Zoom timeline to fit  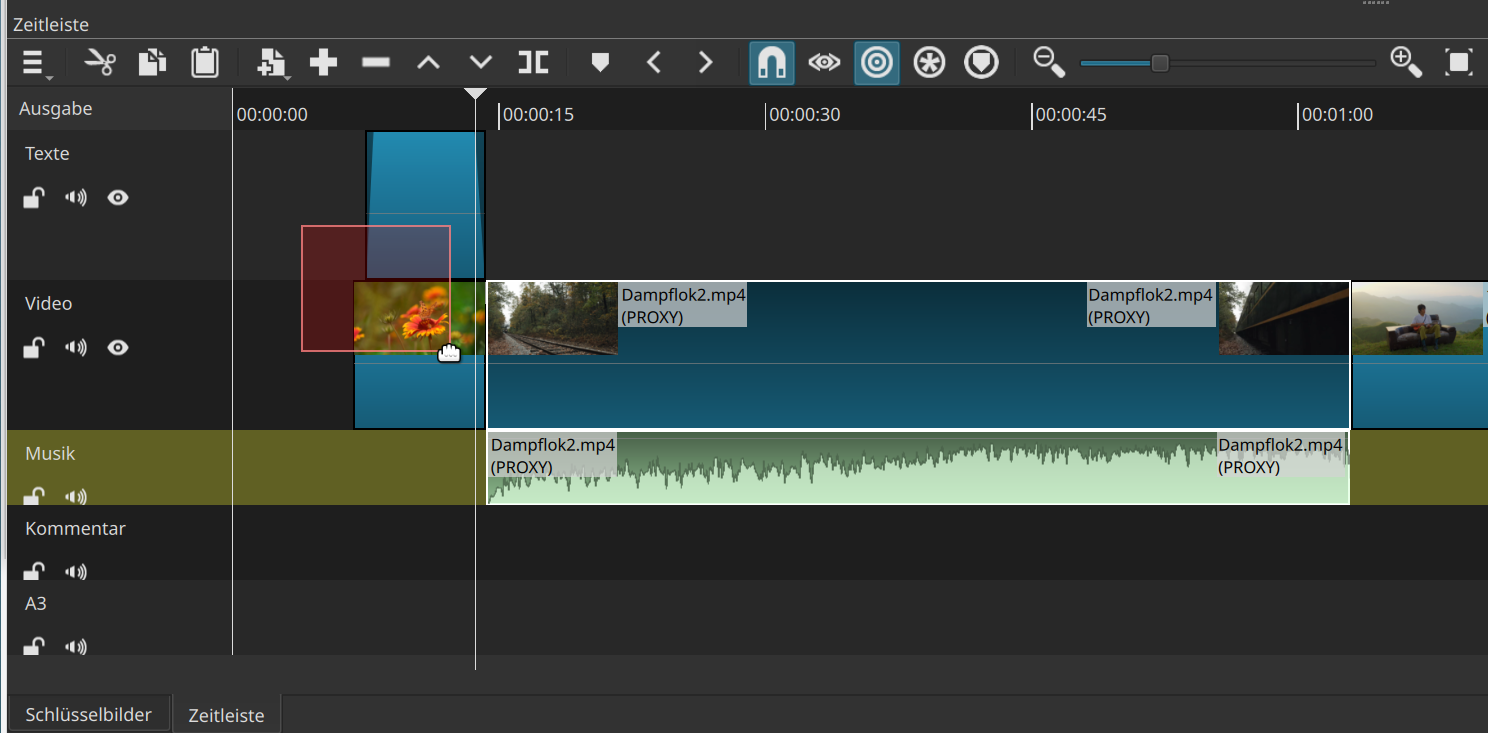(x=1459, y=63)
